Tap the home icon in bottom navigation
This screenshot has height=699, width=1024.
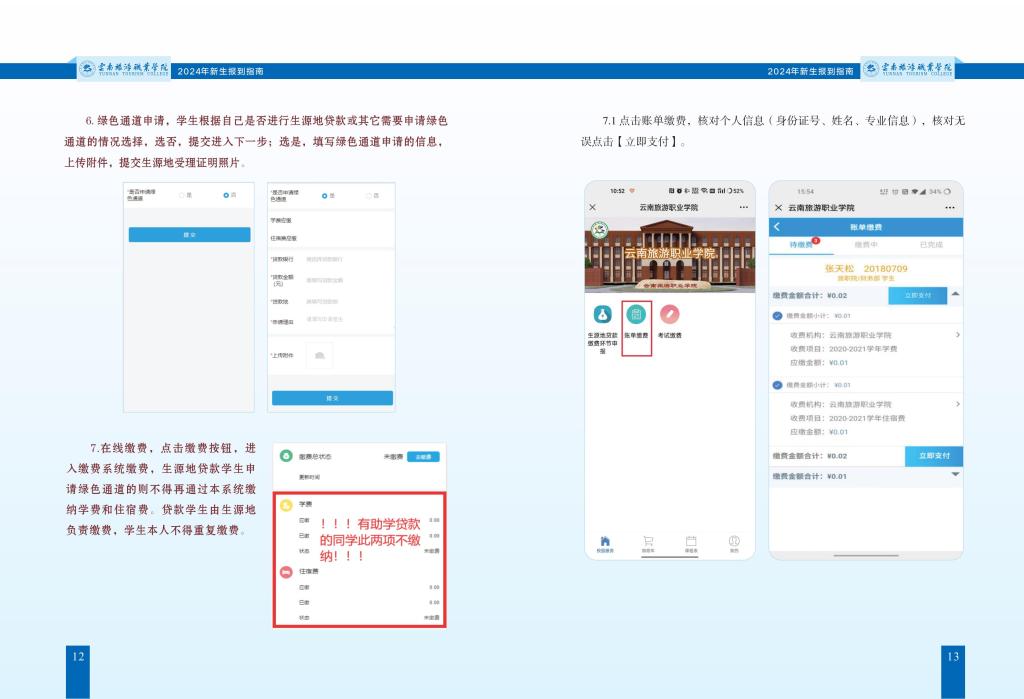[x=604, y=541]
